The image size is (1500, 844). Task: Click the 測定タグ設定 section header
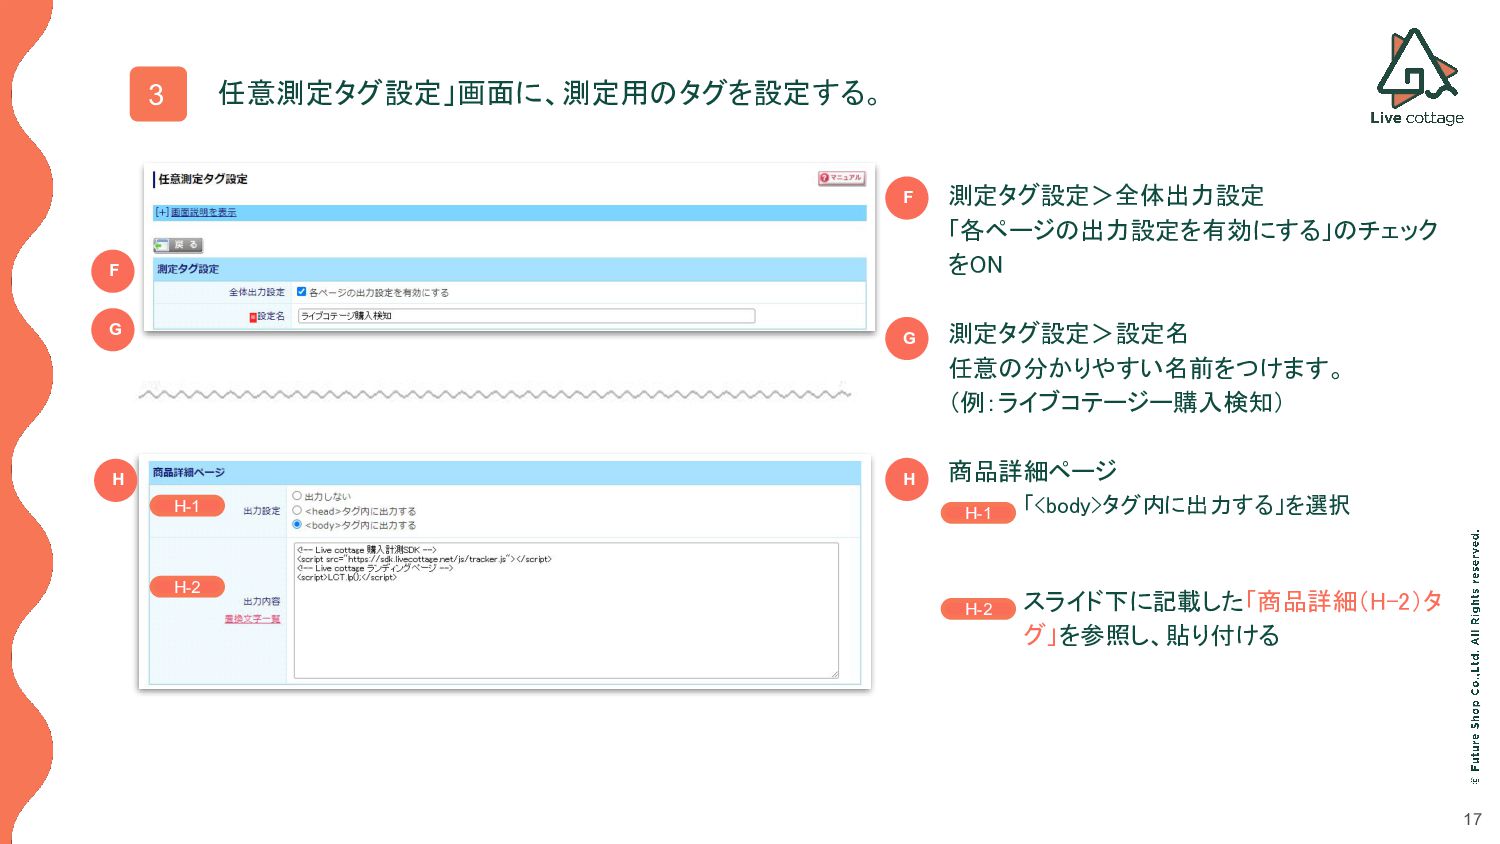(x=510, y=269)
